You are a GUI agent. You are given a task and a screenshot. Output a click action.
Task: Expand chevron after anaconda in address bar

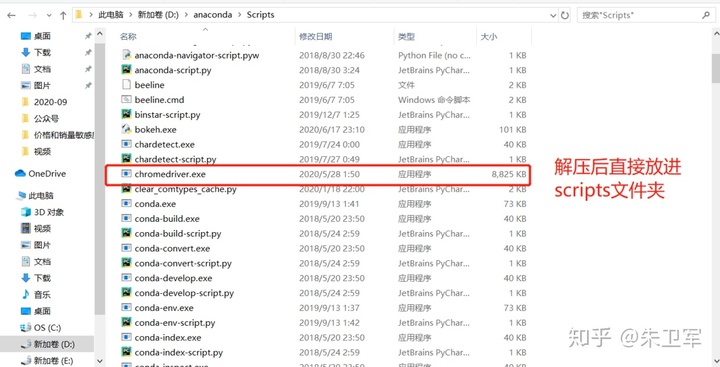click(x=239, y=15)
